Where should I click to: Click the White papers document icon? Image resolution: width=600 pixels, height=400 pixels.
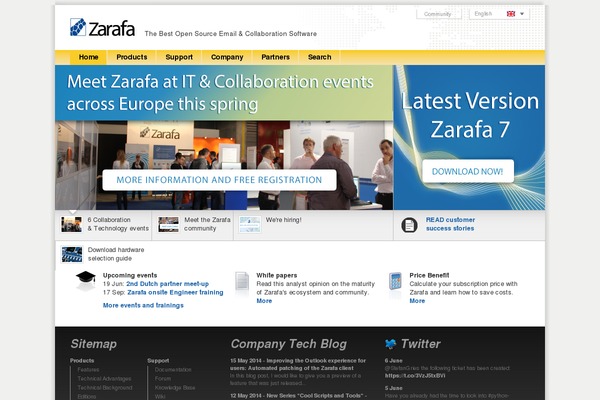click(242, 282)
